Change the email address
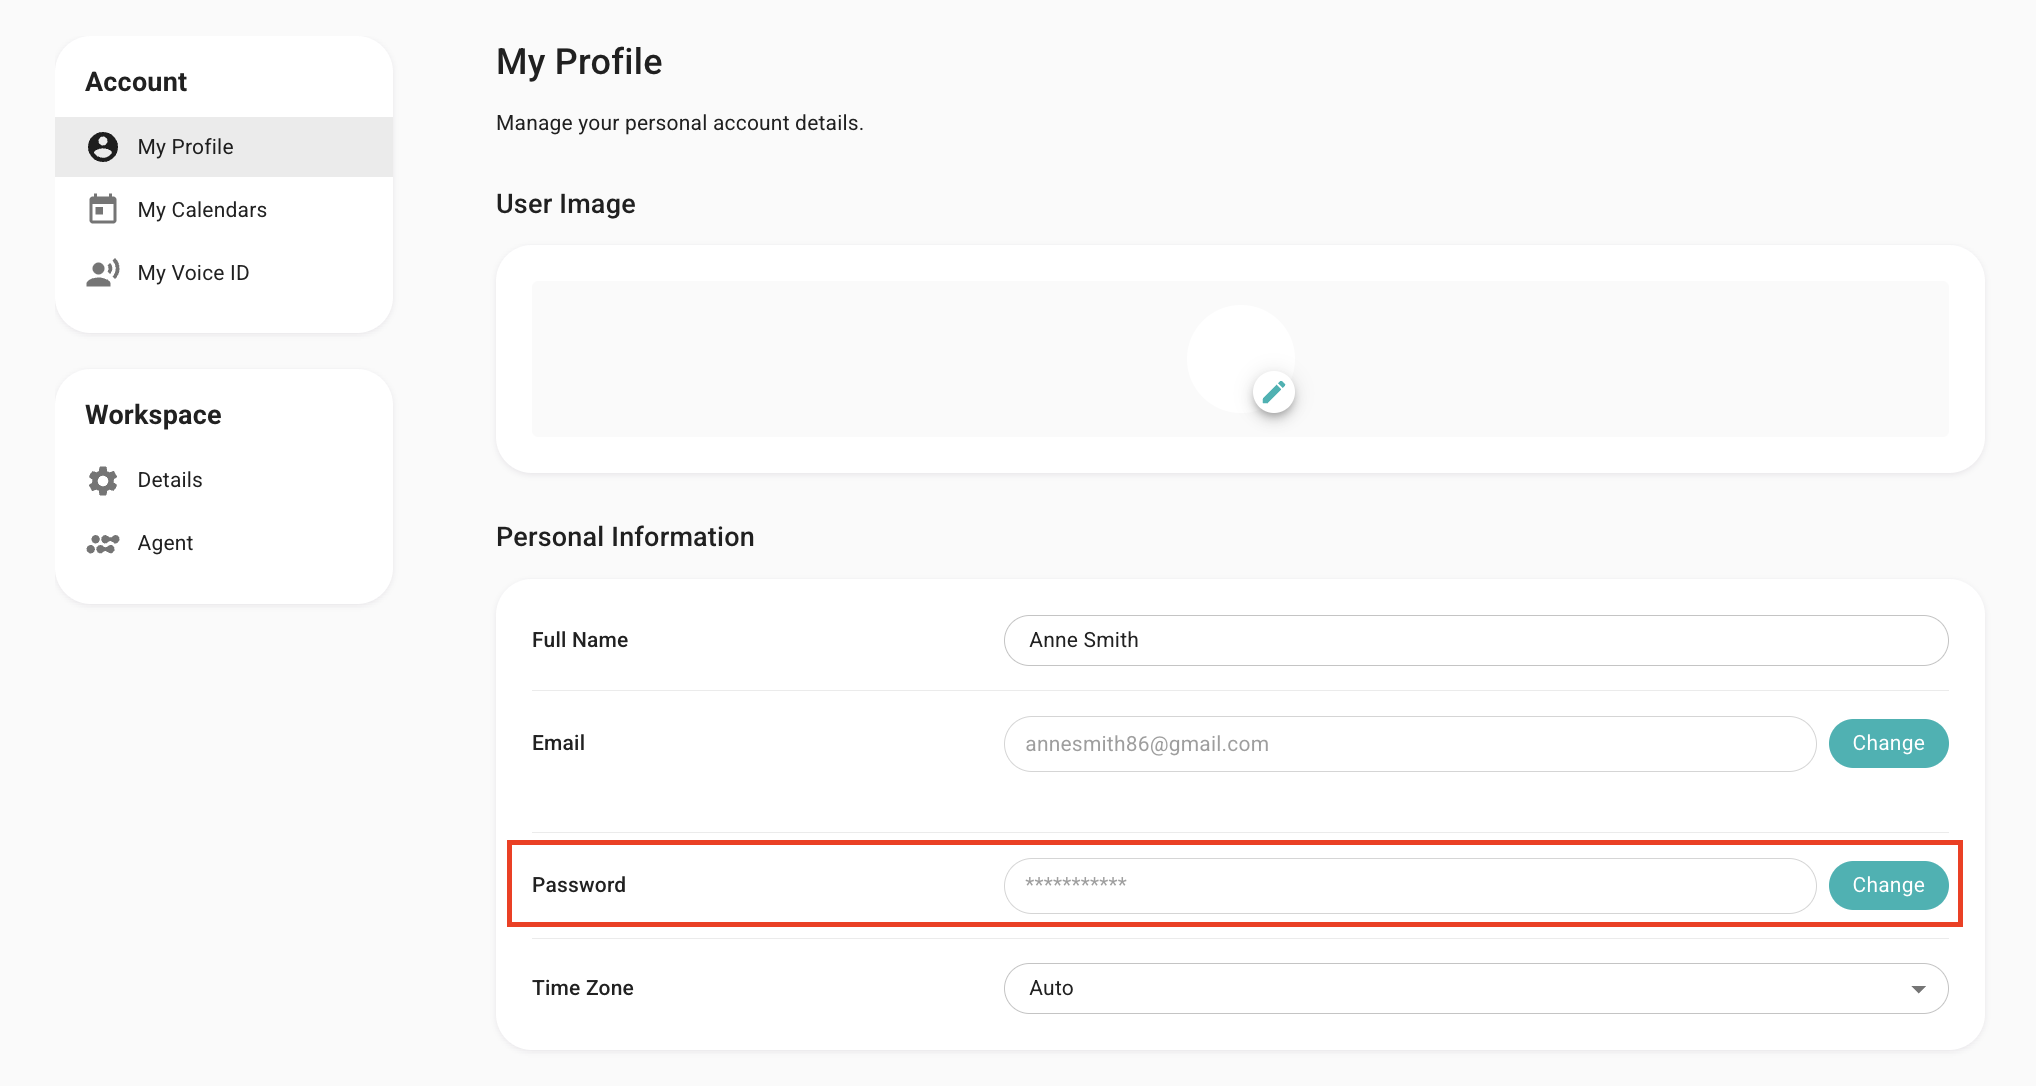 click(x=1888, y=743)
